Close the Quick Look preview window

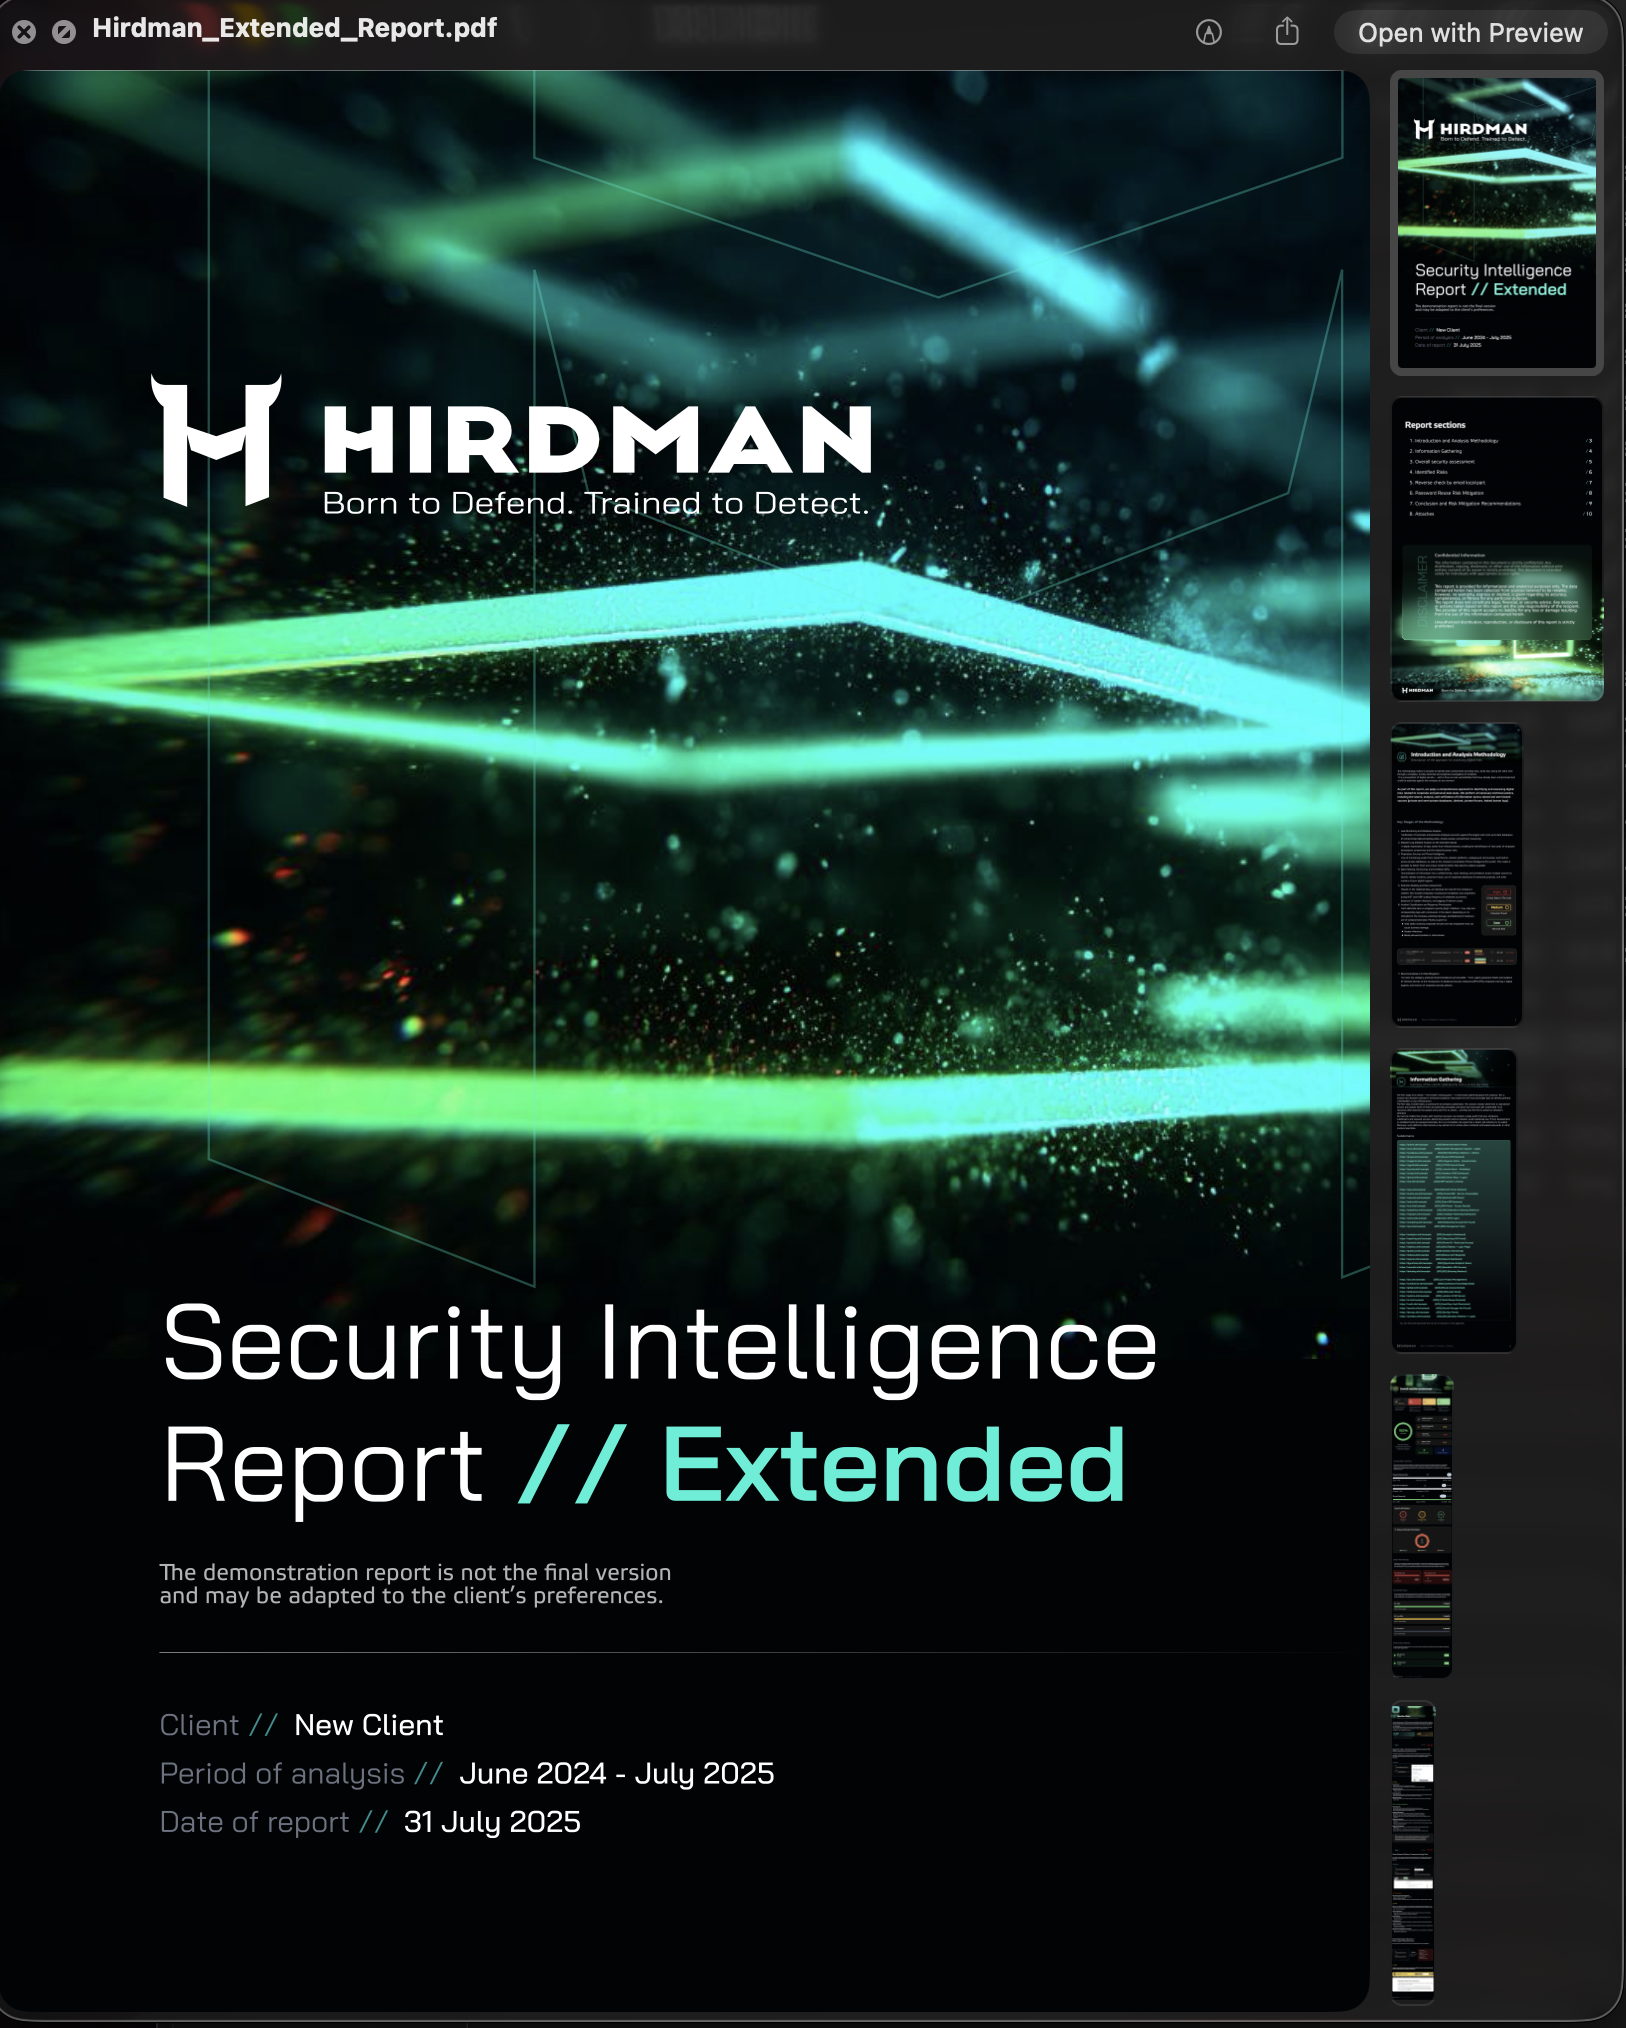coord(24,31)
